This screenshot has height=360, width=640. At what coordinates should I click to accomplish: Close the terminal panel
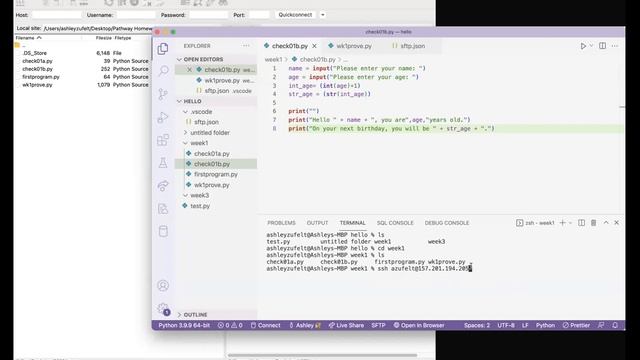[617, 222]
